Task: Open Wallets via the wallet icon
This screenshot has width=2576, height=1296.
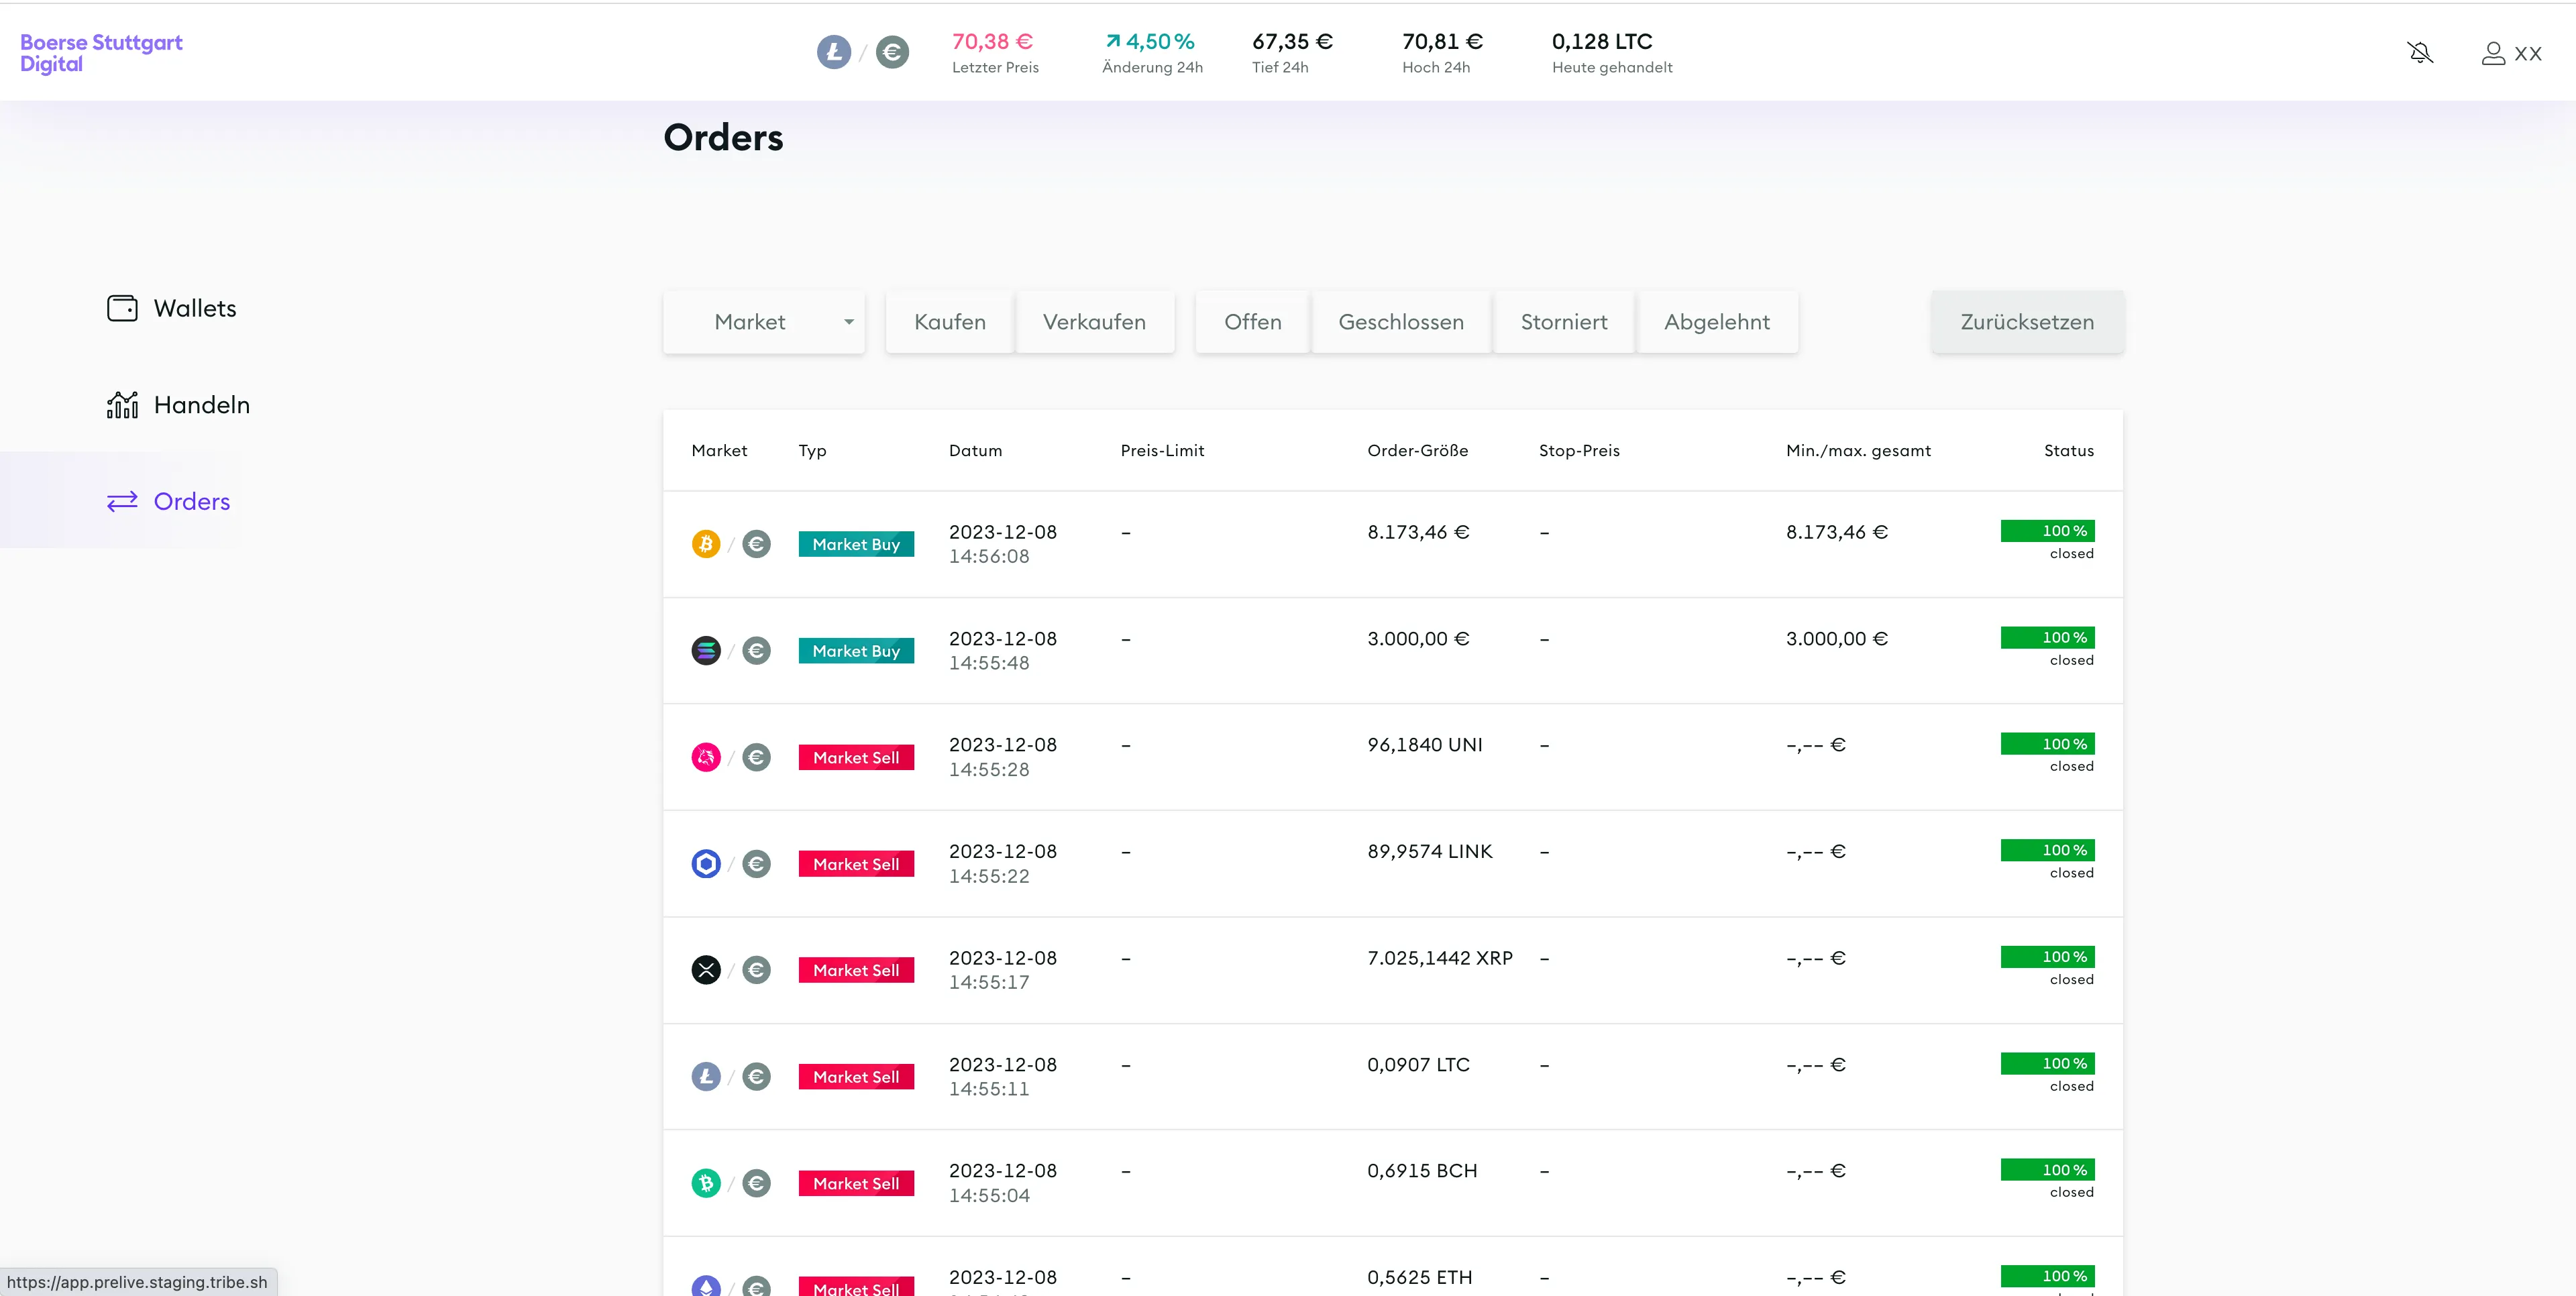Action: pos(122,308)
